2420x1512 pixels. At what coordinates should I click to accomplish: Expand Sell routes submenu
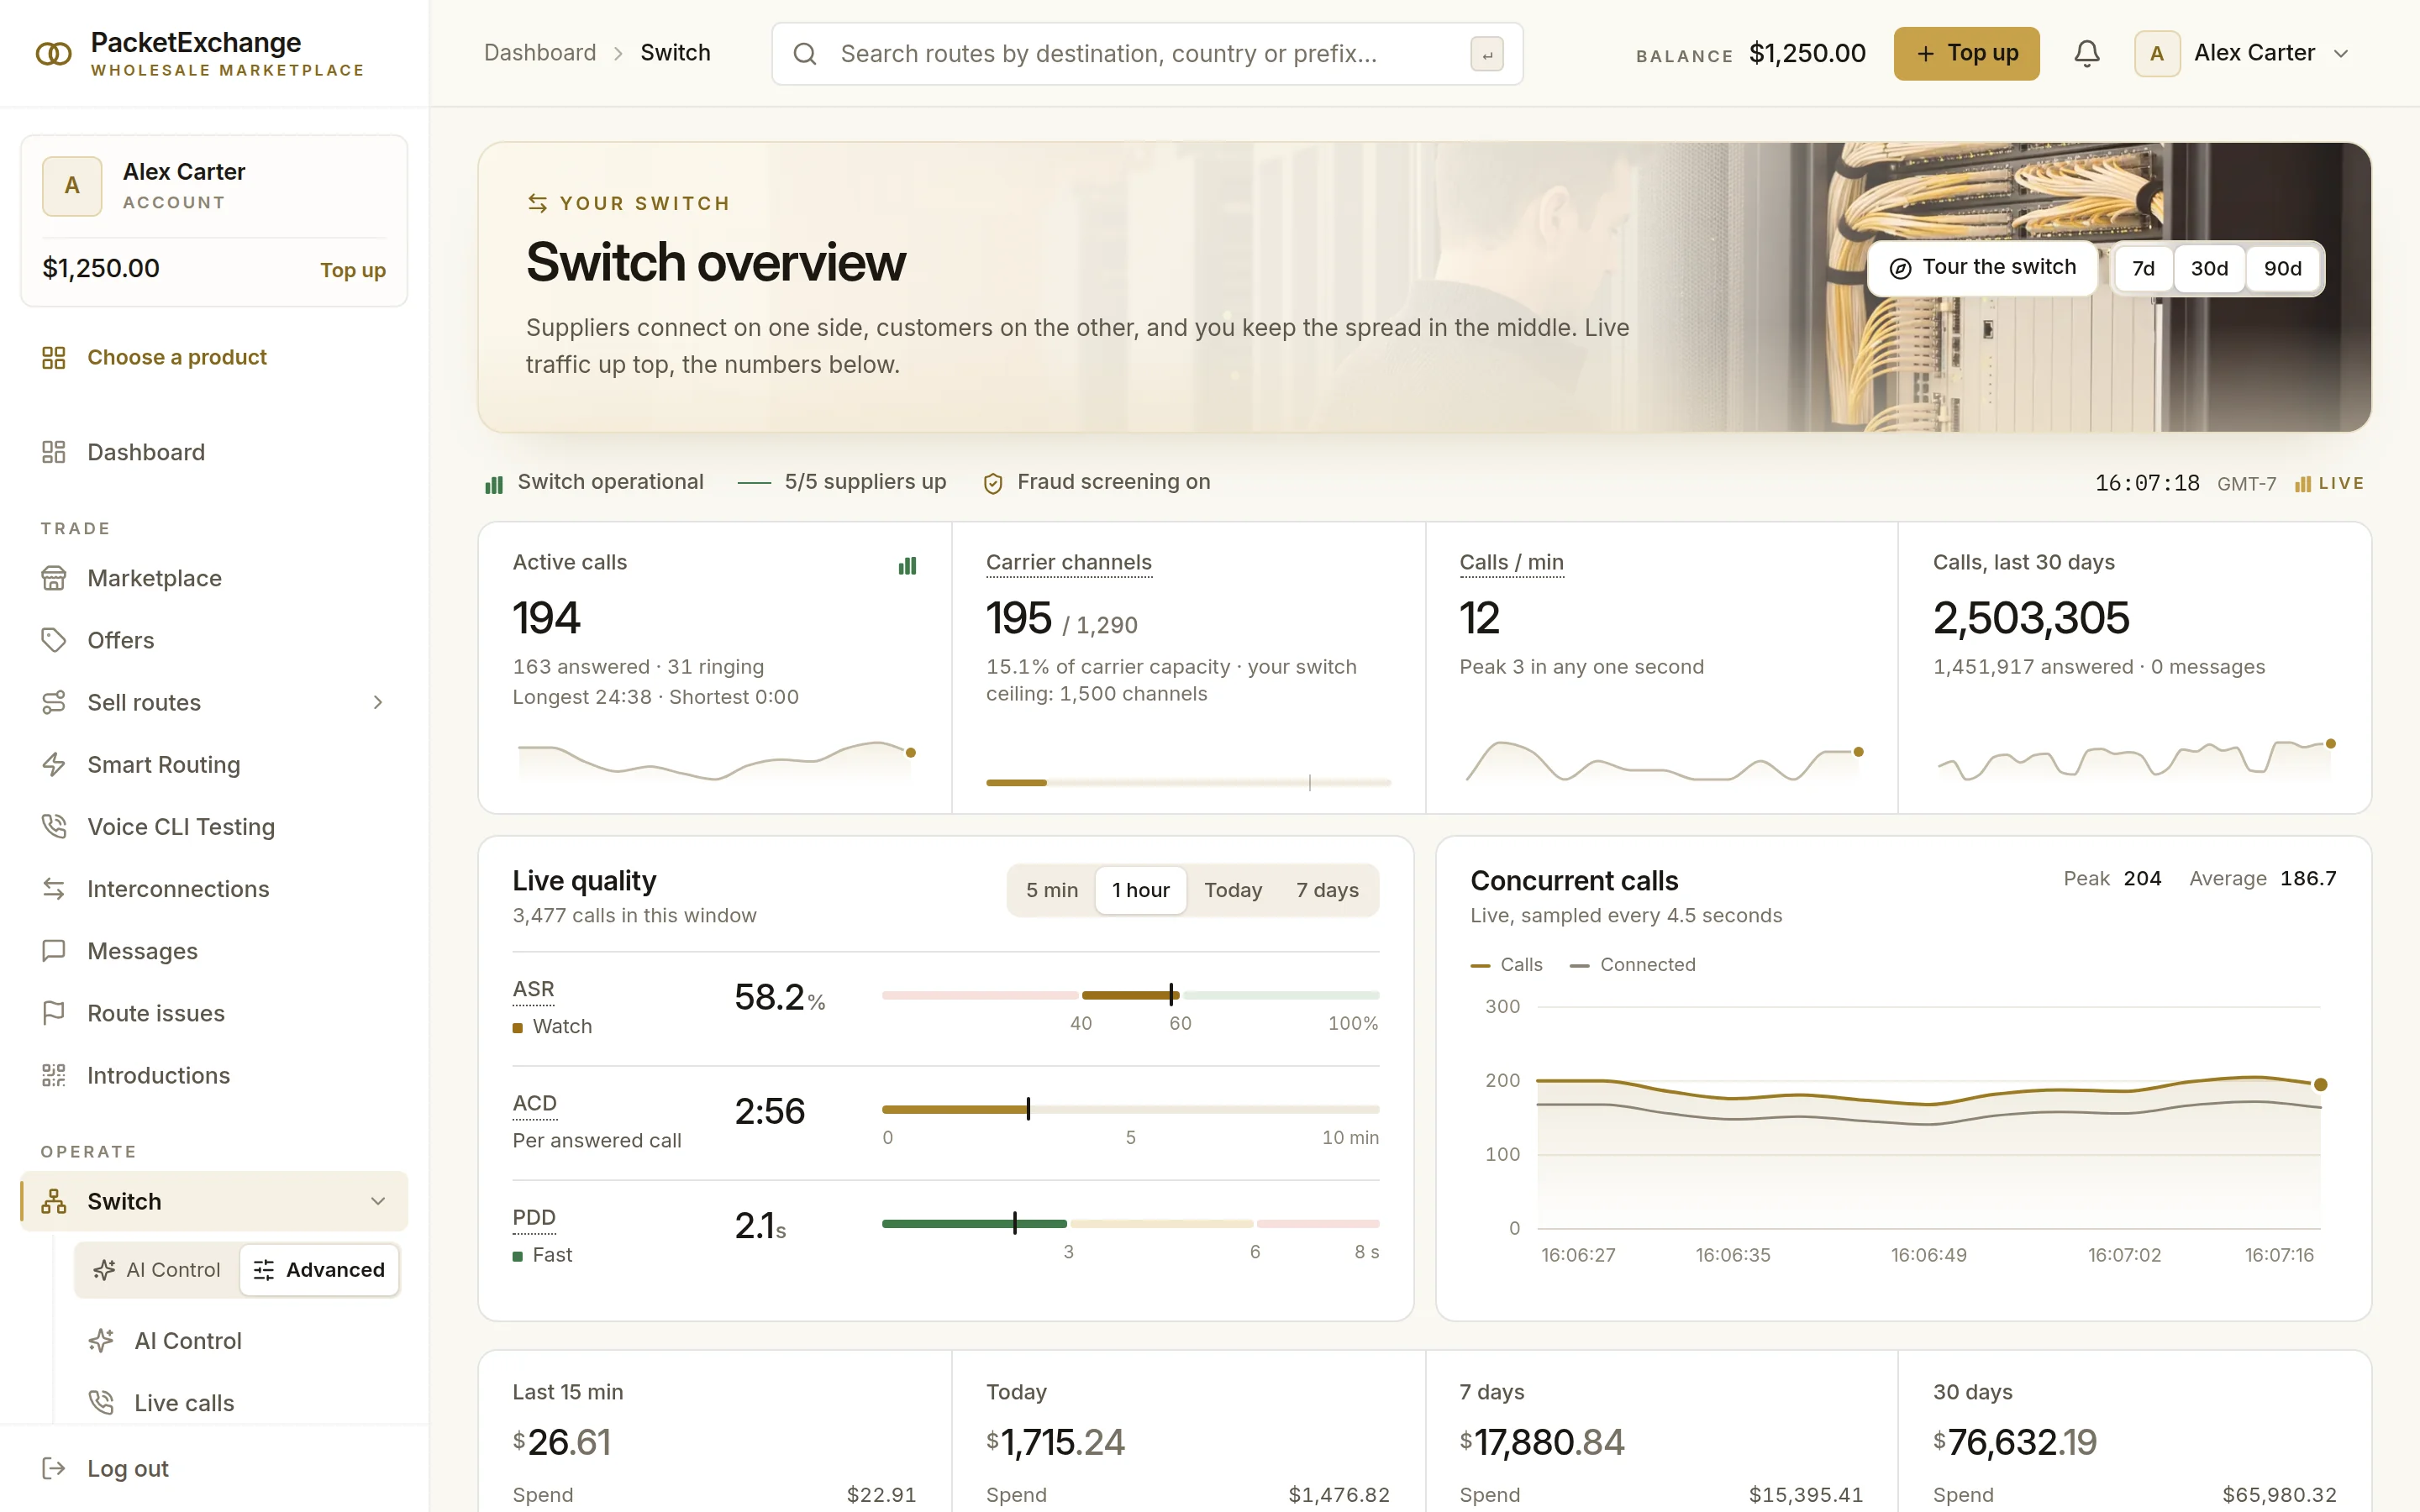(x=378, y=702)
